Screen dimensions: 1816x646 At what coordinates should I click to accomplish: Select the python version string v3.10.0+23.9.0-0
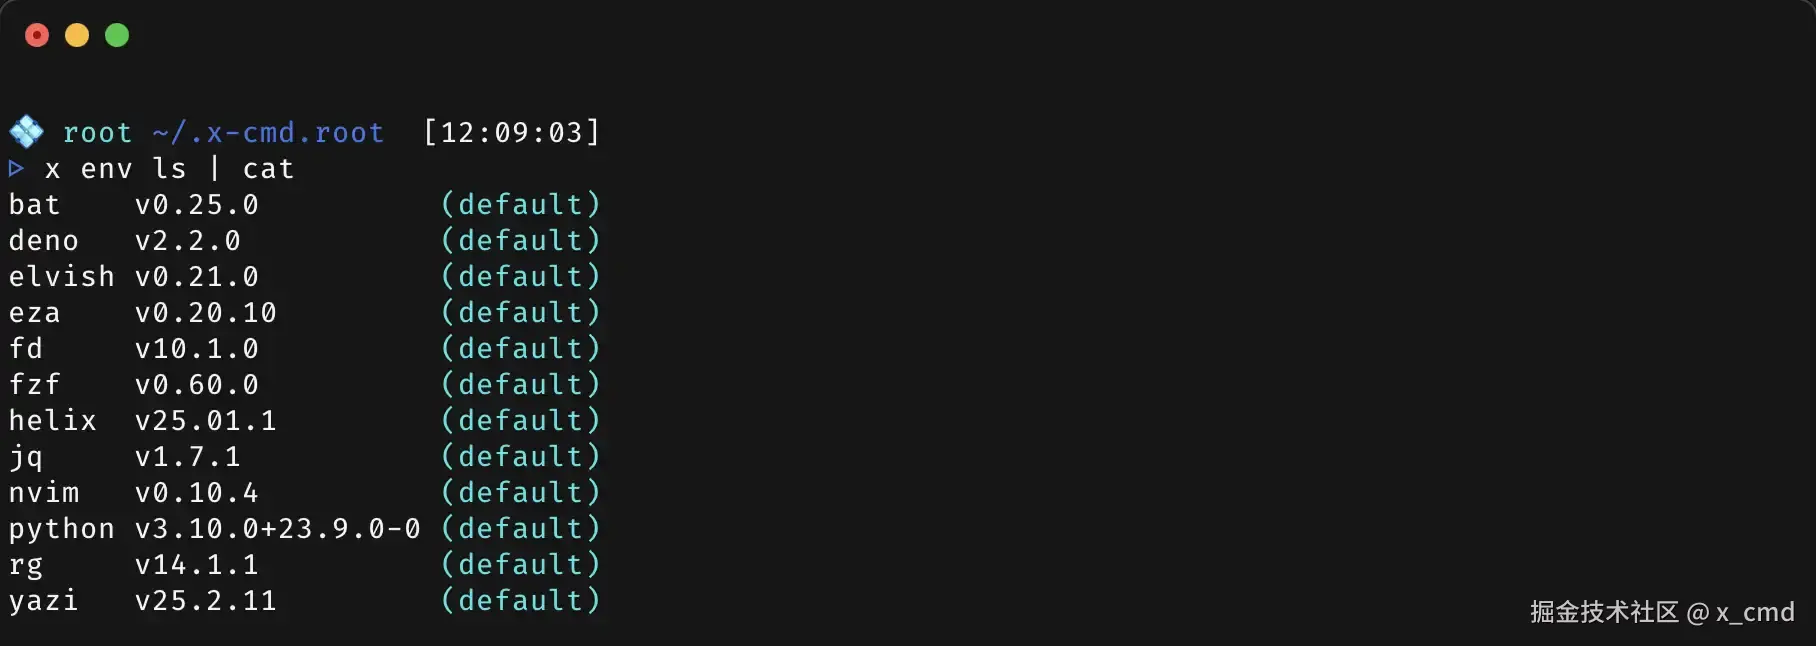(277, 528)
